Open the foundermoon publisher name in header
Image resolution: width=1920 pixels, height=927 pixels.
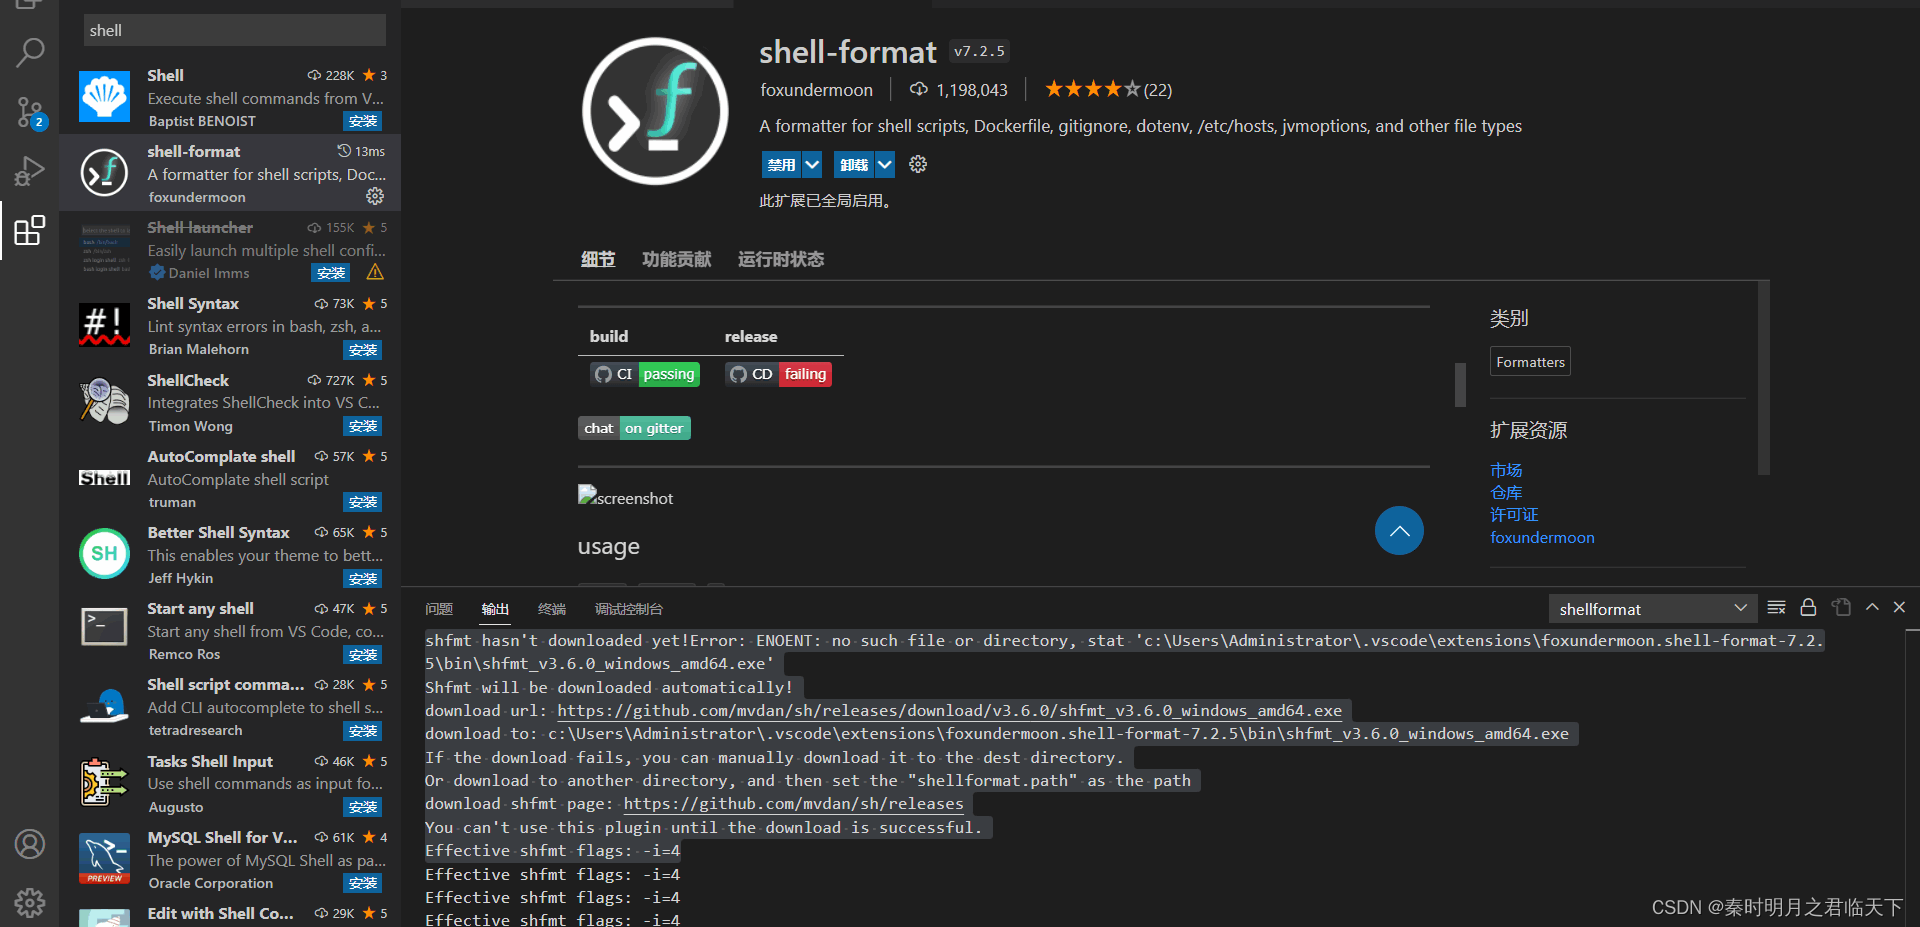coord(816,90)
